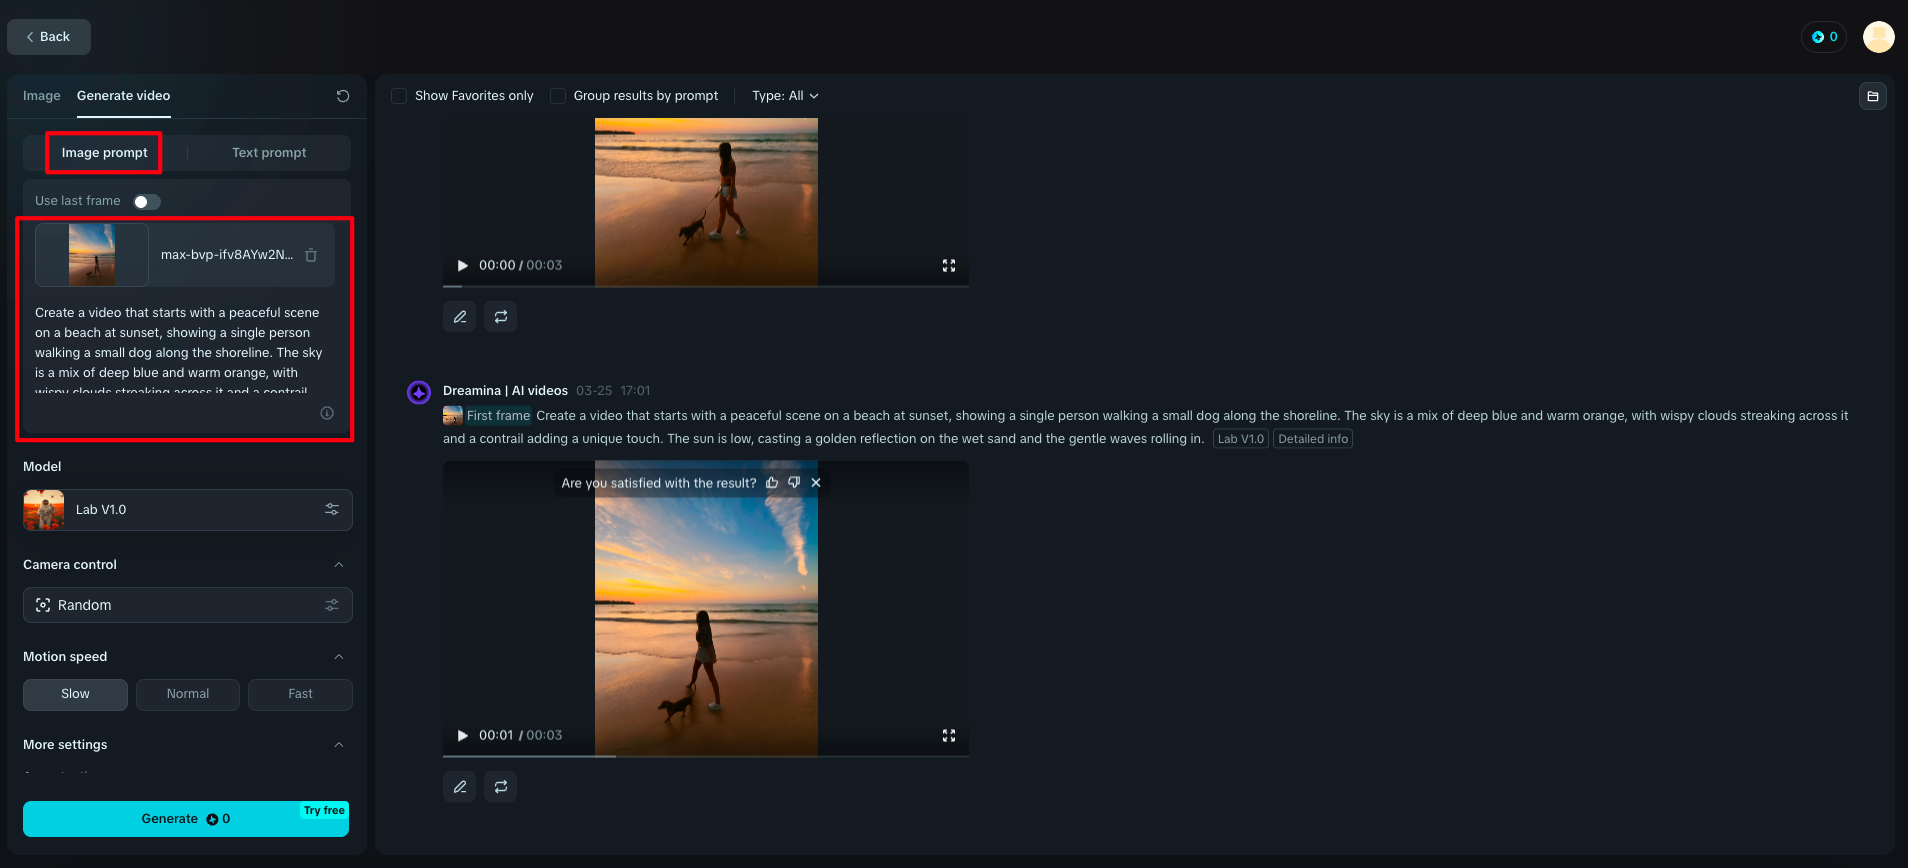Click the max-bvp-ifv8AYw2N file name
This screenshot has width=1908, height=868.
point(227,255)
